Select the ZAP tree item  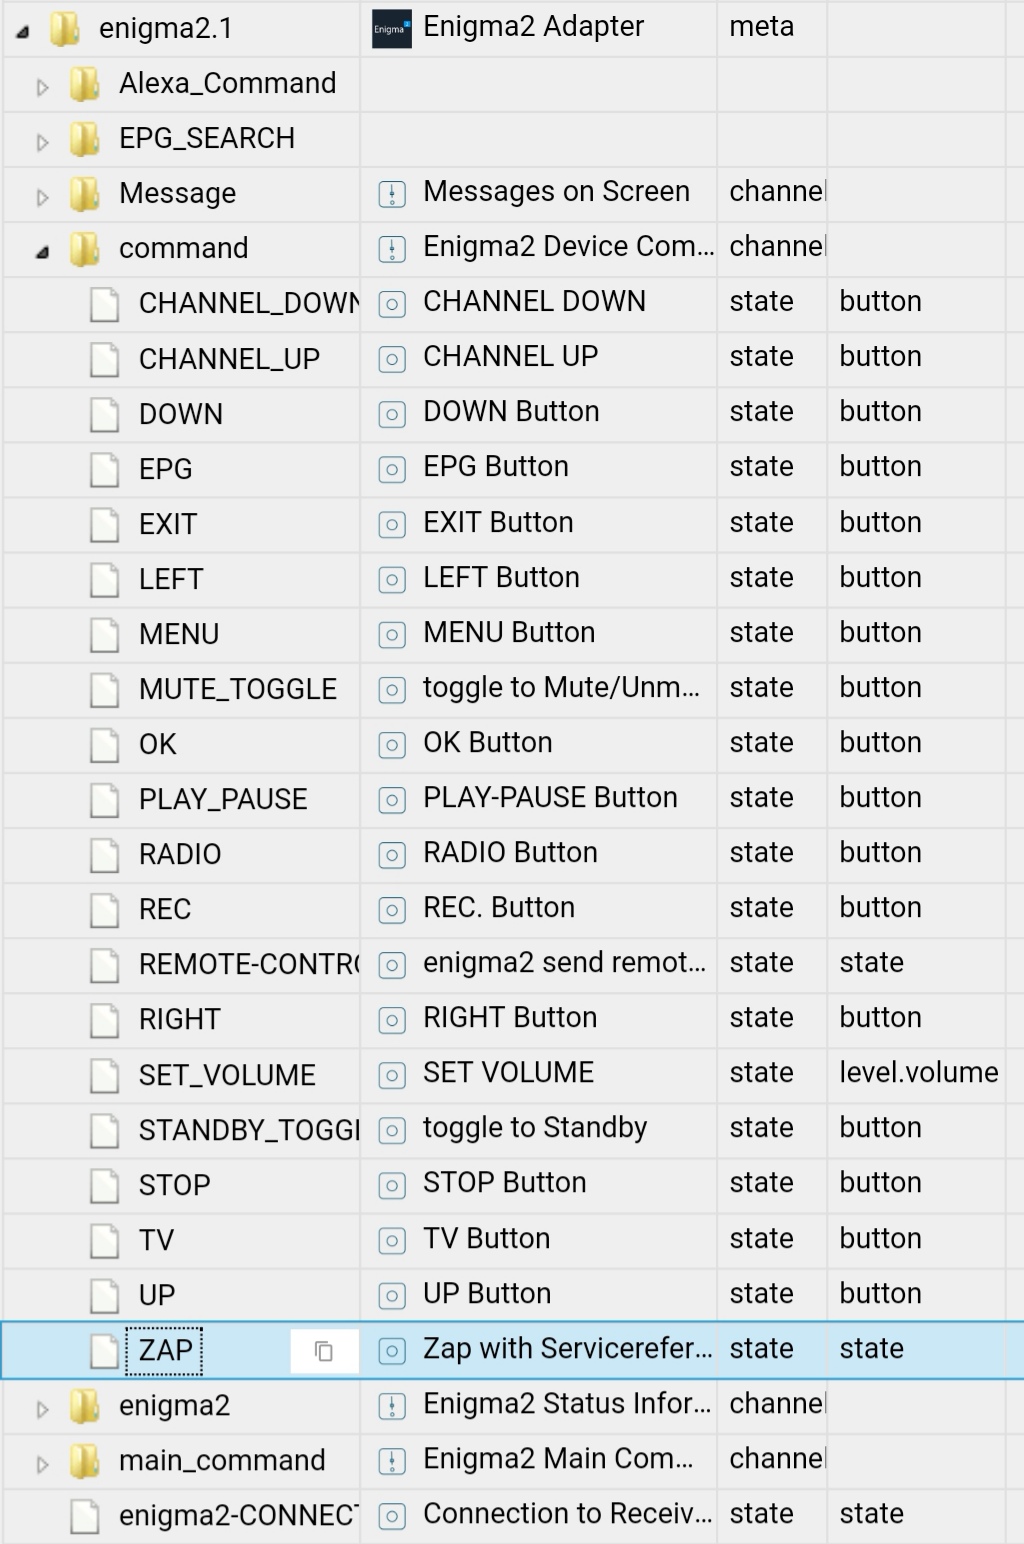[165, 1351]
